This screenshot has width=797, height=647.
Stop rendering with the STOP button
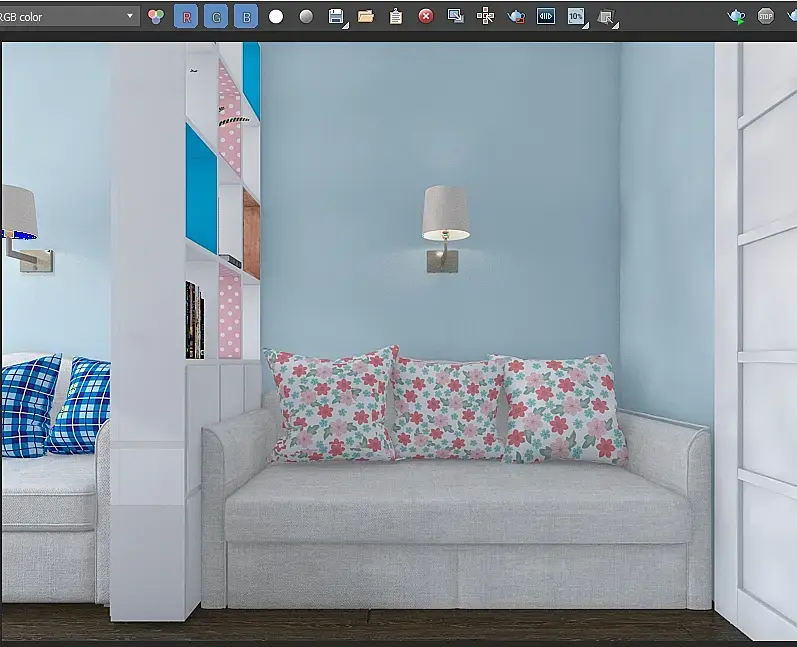pyautogui.click(x=765, y=16)
